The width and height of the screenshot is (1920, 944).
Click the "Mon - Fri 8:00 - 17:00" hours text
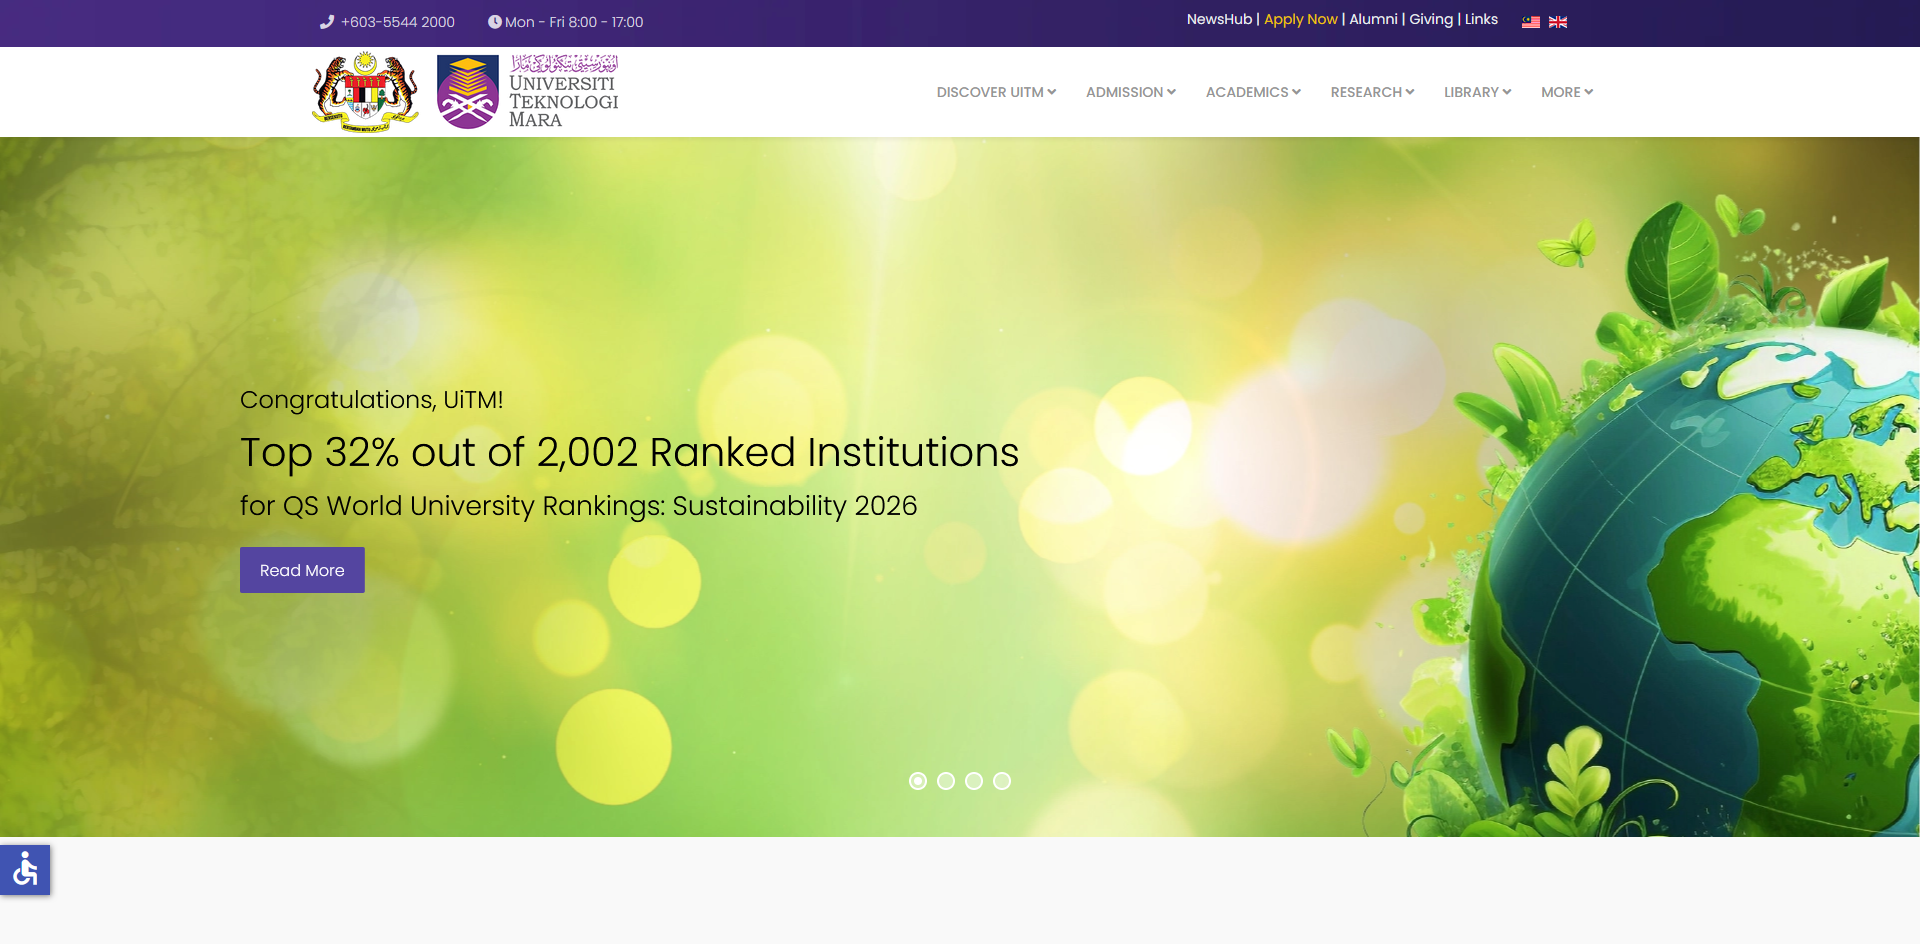pyautogui.click(x=574, y=22)
